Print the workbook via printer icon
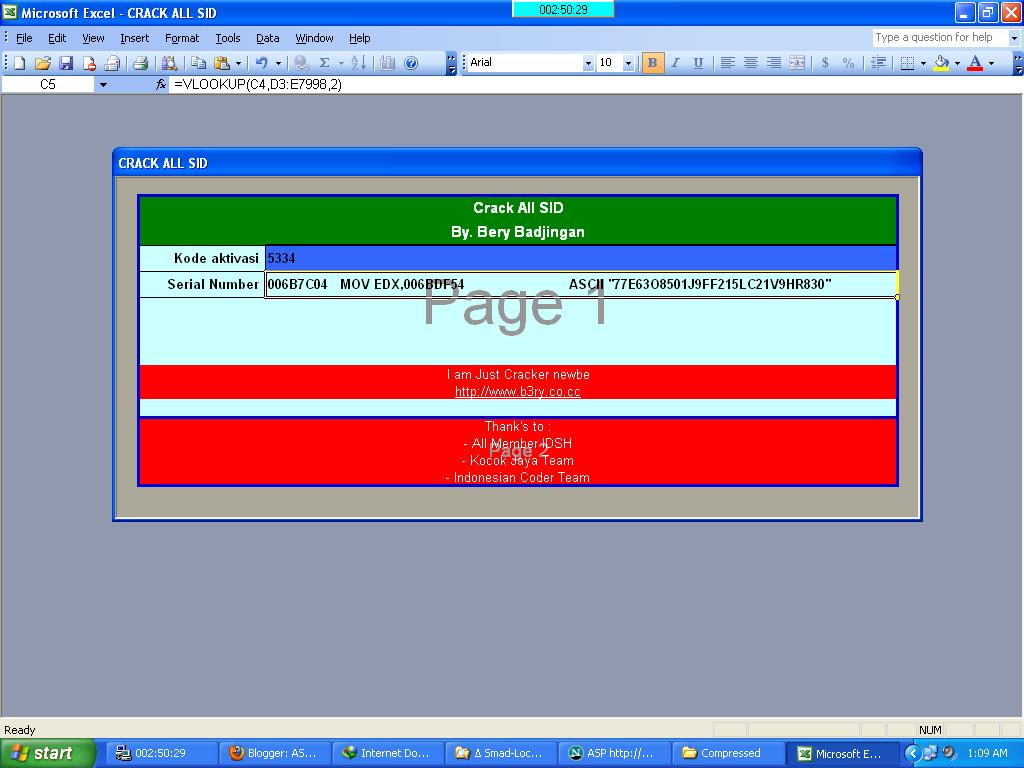 point(140,63)
